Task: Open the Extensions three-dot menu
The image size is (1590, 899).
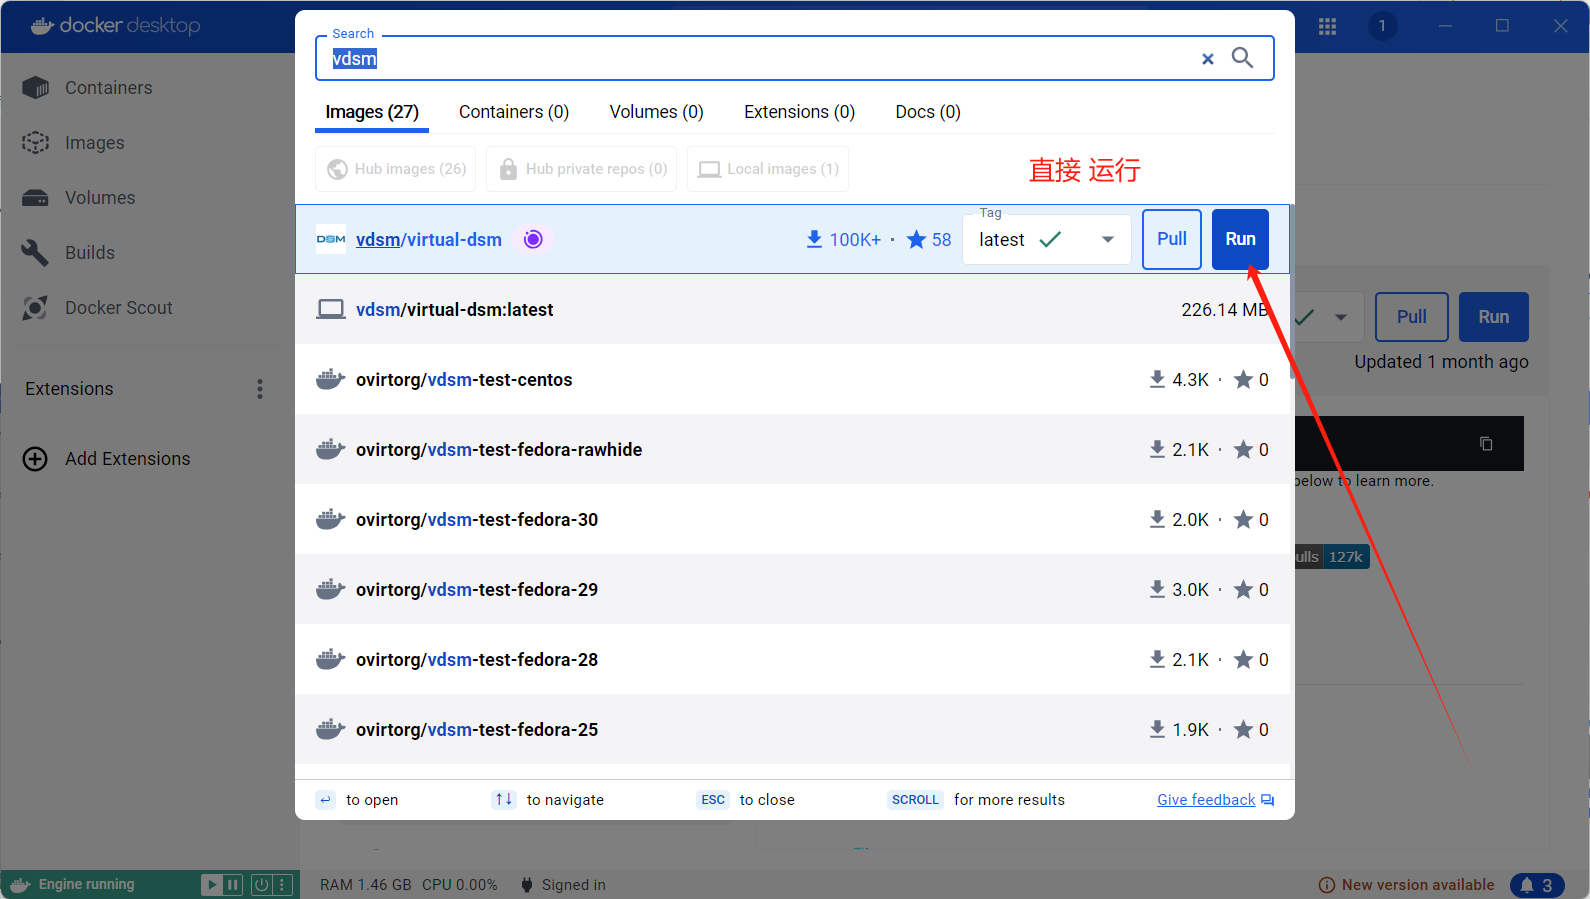Action: coord(260,389)
